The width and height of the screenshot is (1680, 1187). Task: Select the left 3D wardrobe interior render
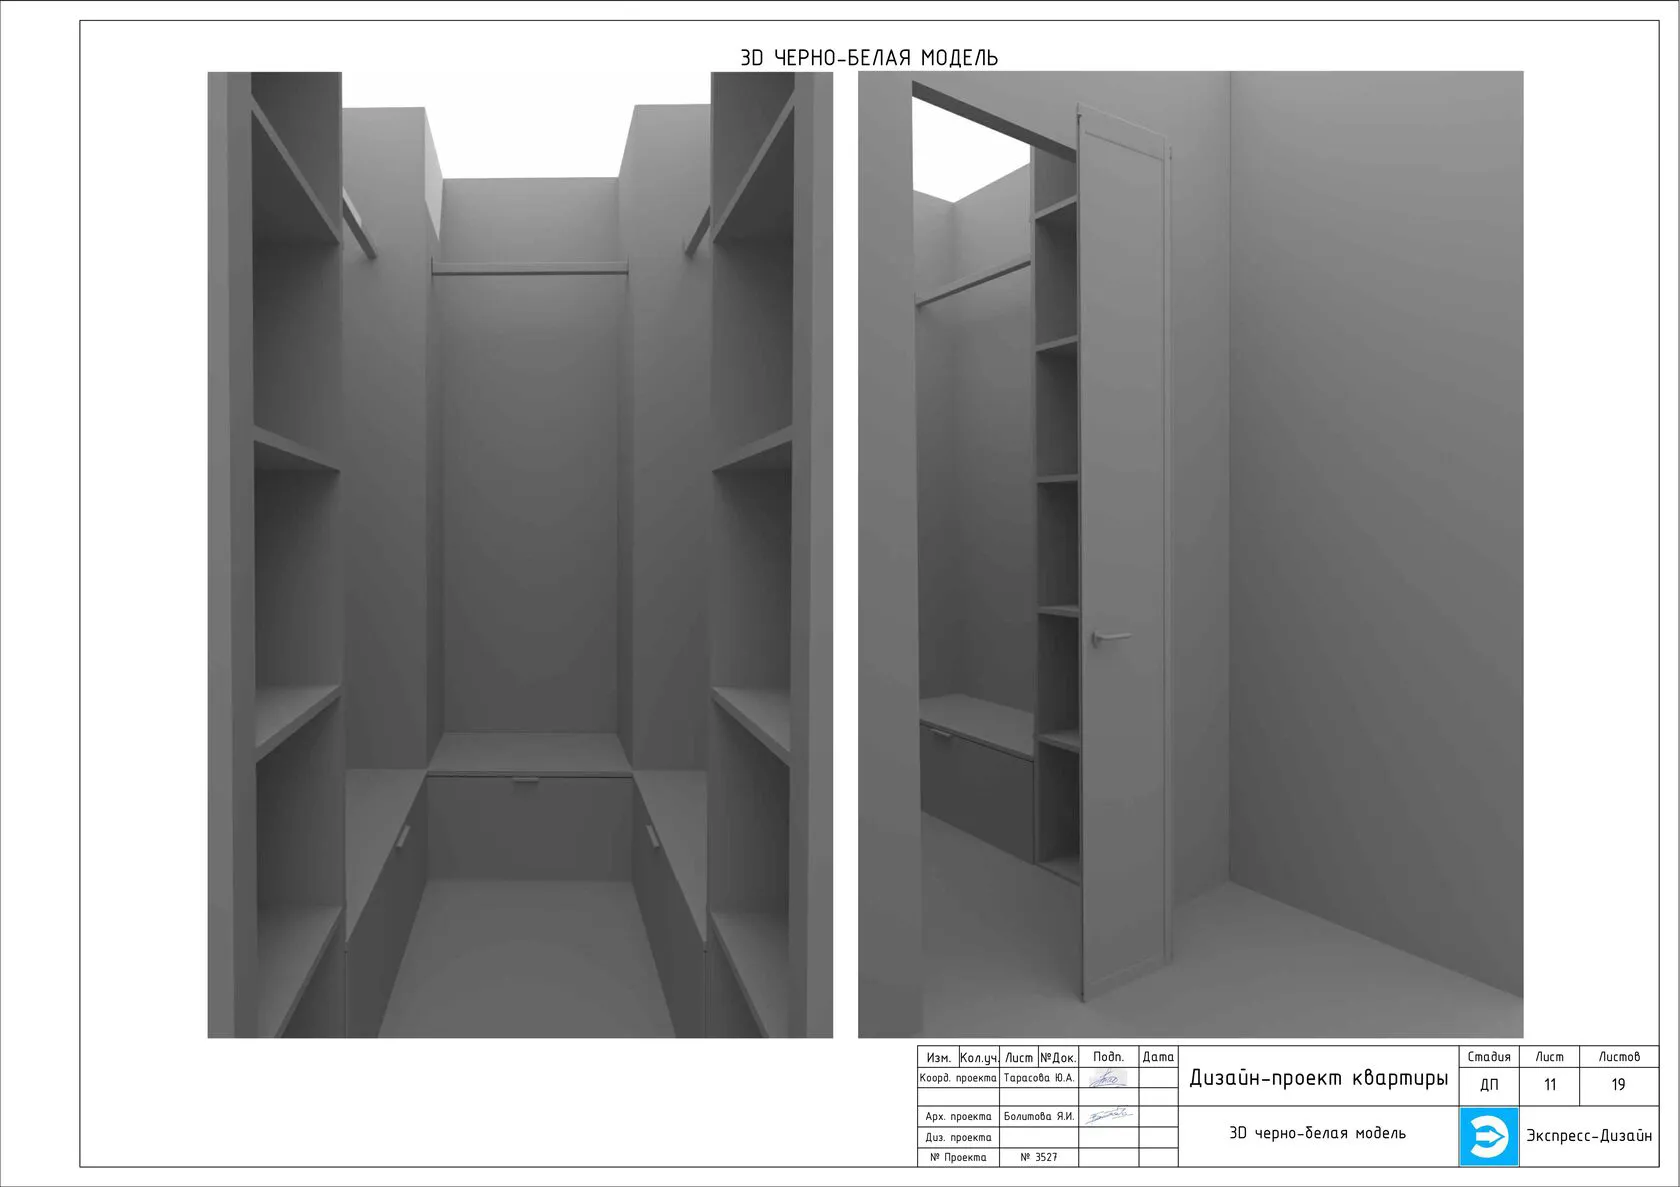[520, 554]
